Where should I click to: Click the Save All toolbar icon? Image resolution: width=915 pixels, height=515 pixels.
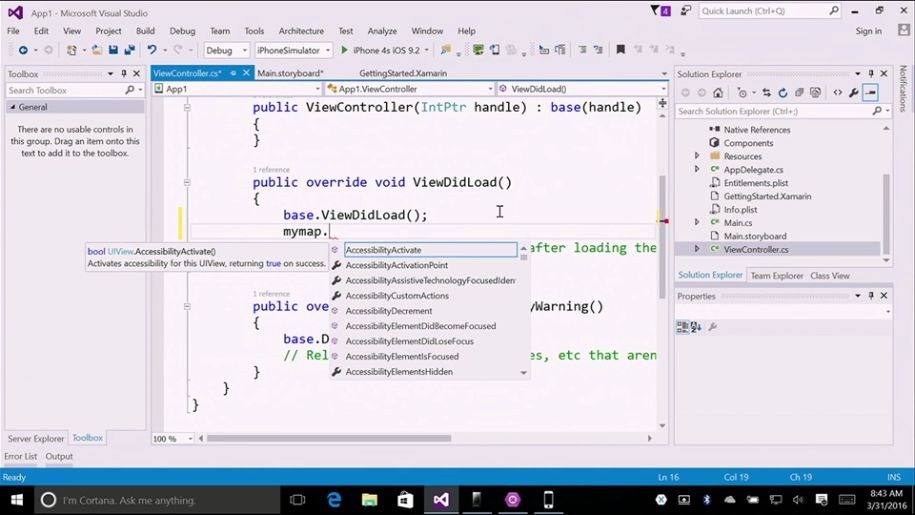[130, 50]
